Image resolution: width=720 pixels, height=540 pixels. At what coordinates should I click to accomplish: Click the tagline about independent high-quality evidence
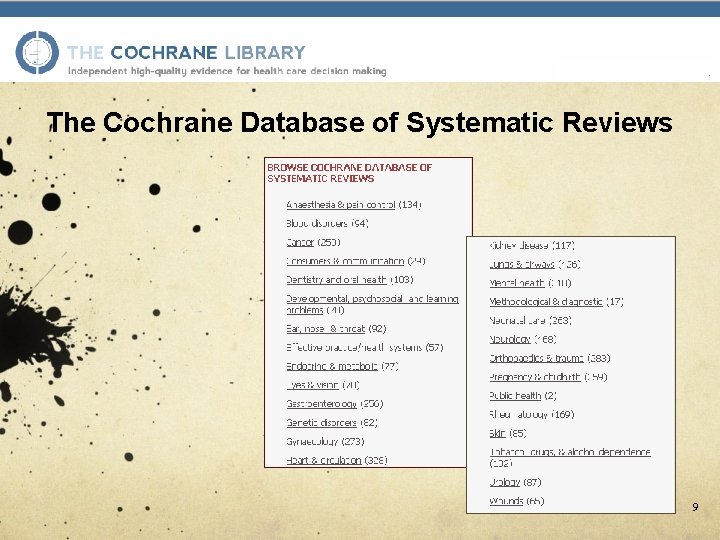227,71
